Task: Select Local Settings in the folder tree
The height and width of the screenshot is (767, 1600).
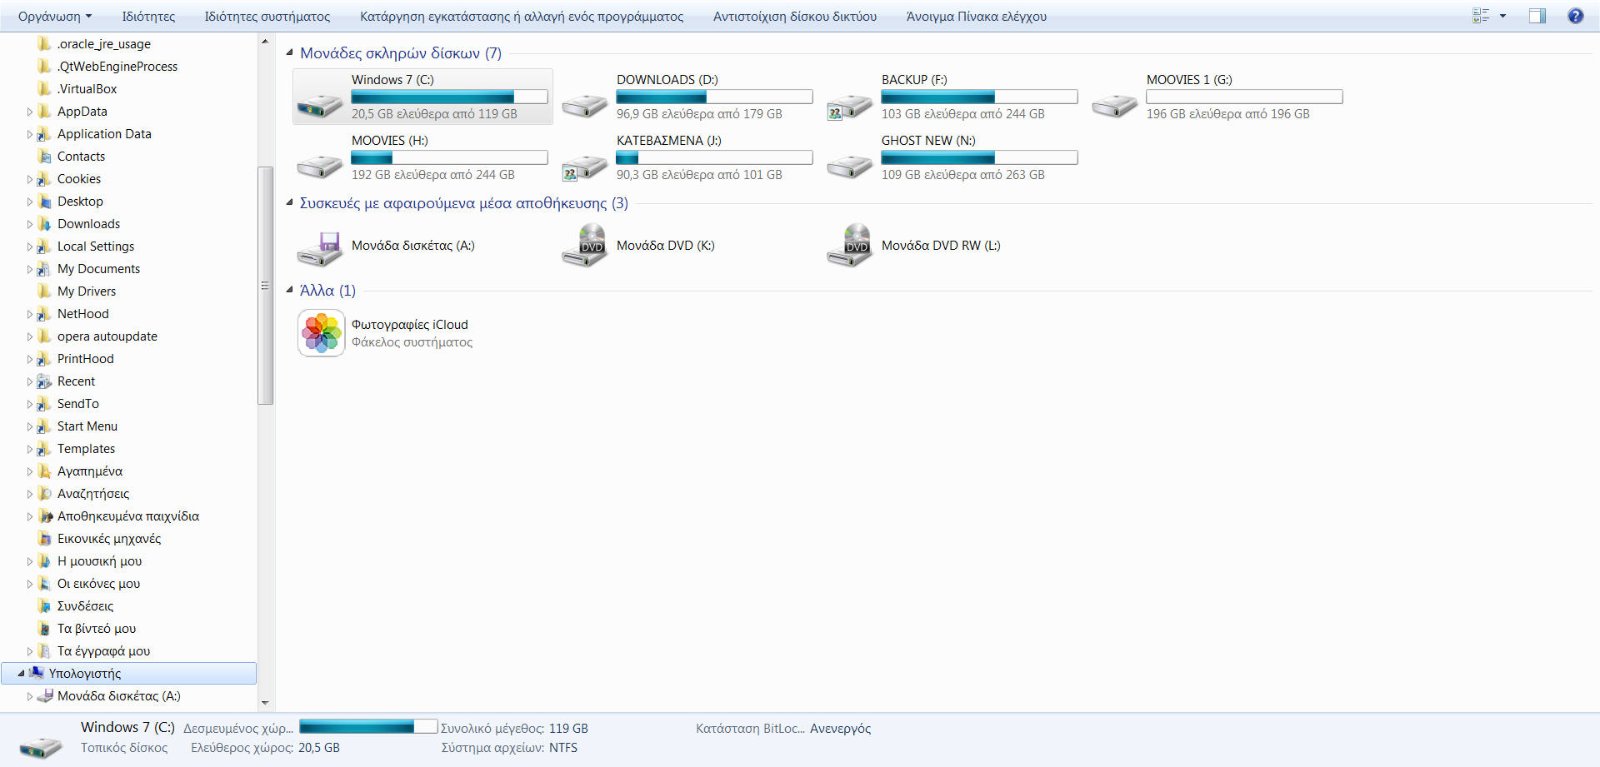Action: coord(95,246)
